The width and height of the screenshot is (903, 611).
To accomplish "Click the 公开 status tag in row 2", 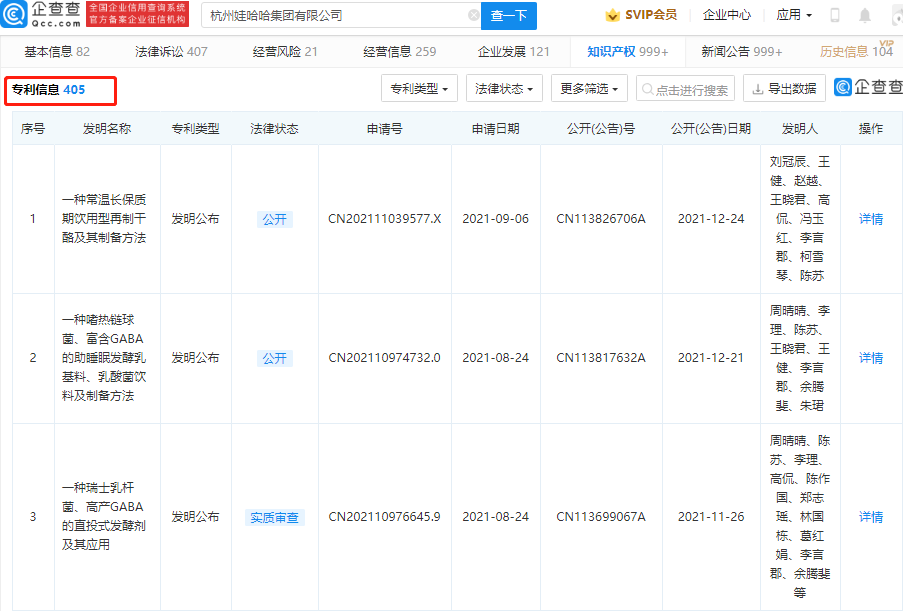I will [275, 358].
